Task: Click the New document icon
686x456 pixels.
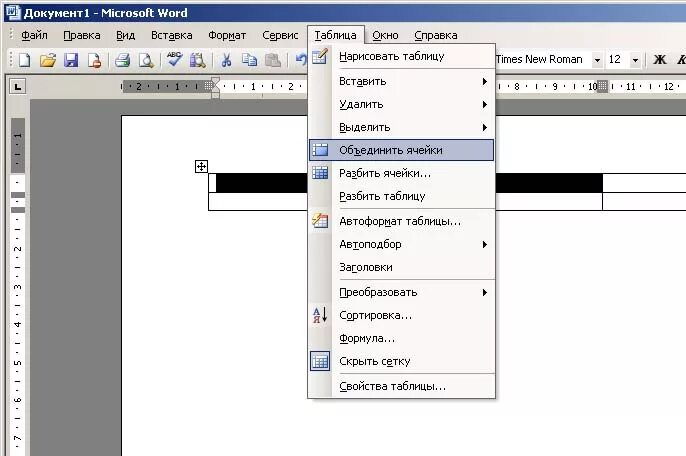Action: (x=24, y=60)
